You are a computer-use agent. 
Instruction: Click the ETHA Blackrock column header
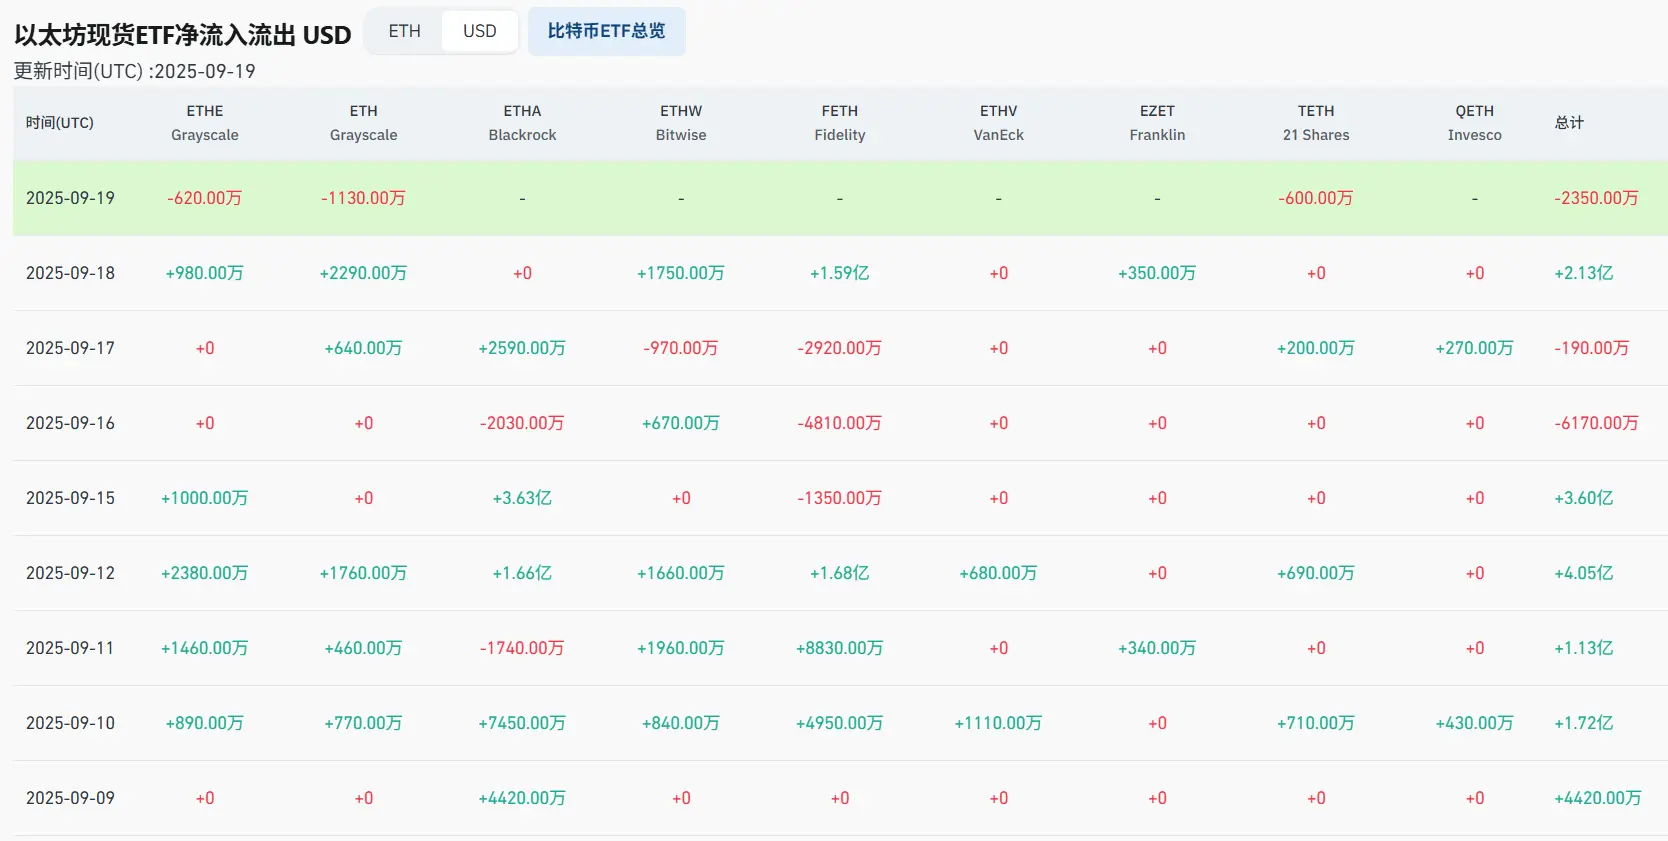[x=522, y=123]
